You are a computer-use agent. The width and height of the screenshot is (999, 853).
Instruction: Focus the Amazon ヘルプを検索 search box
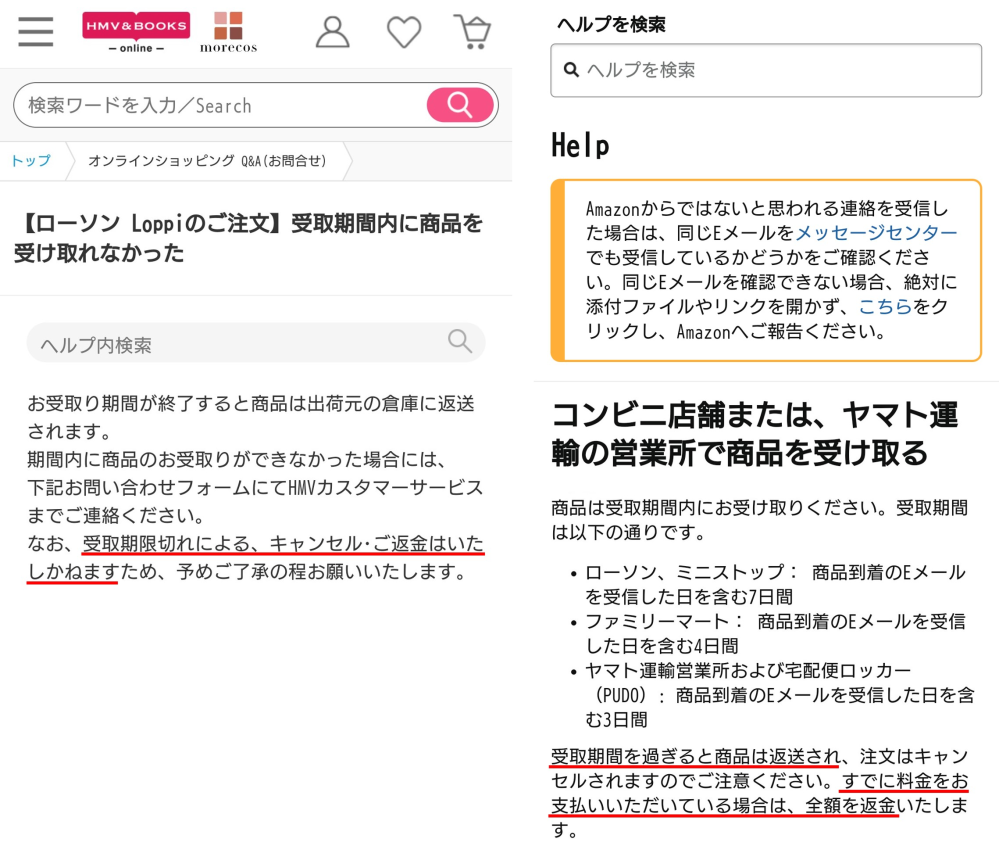pos(766,70)
